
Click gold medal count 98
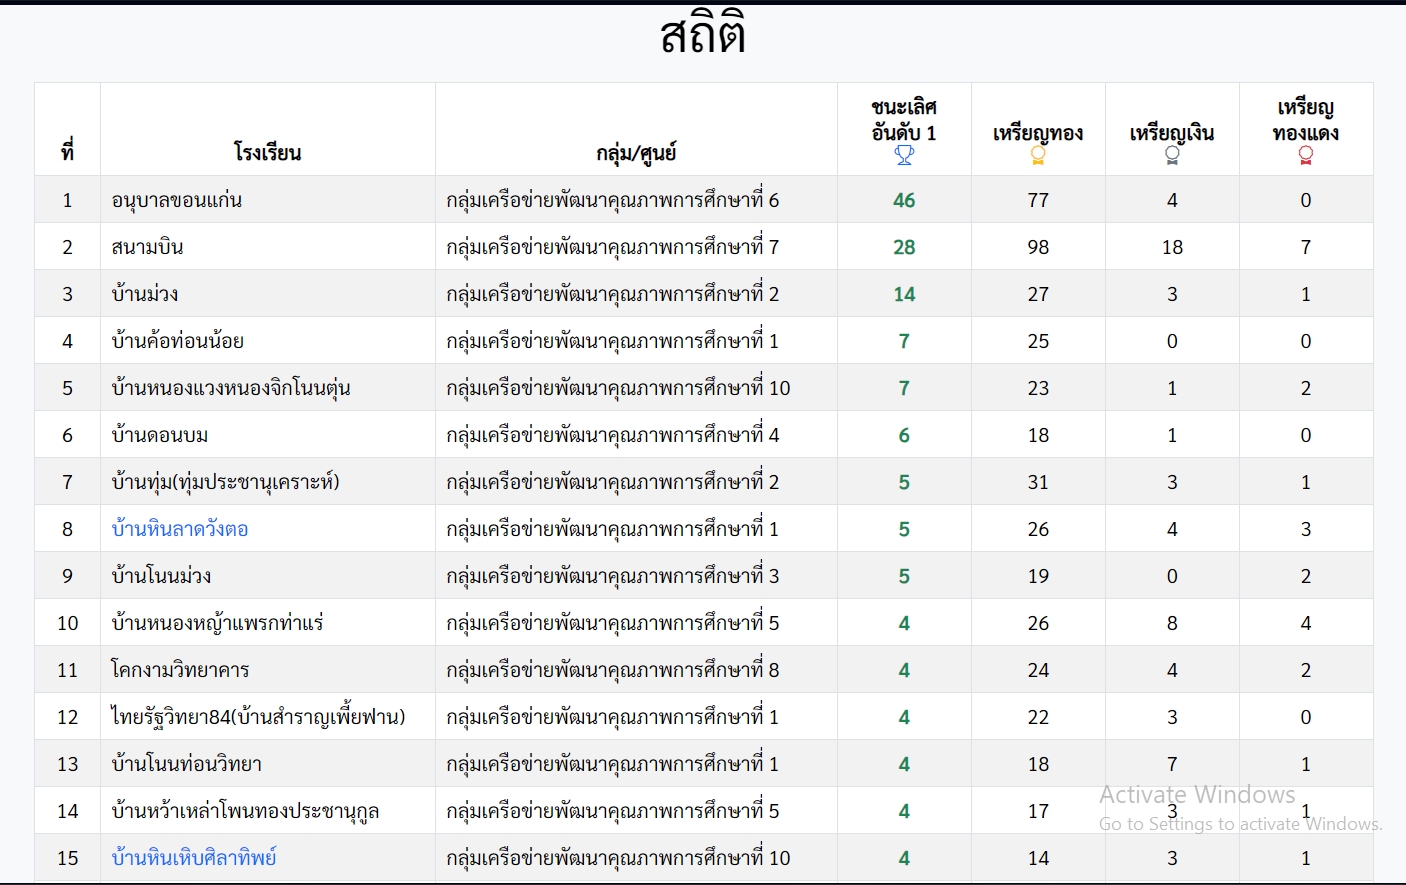pyautogui.click(x=1038, y=247)
